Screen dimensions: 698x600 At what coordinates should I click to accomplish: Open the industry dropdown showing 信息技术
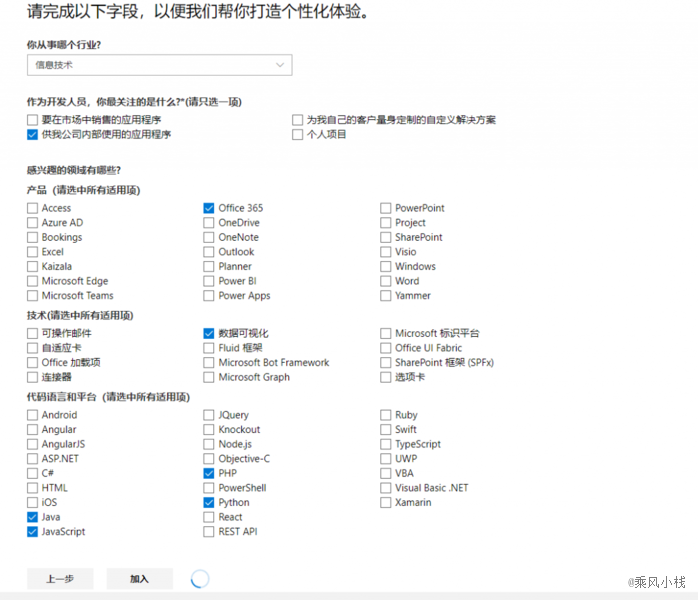click(x=159, y=65)
